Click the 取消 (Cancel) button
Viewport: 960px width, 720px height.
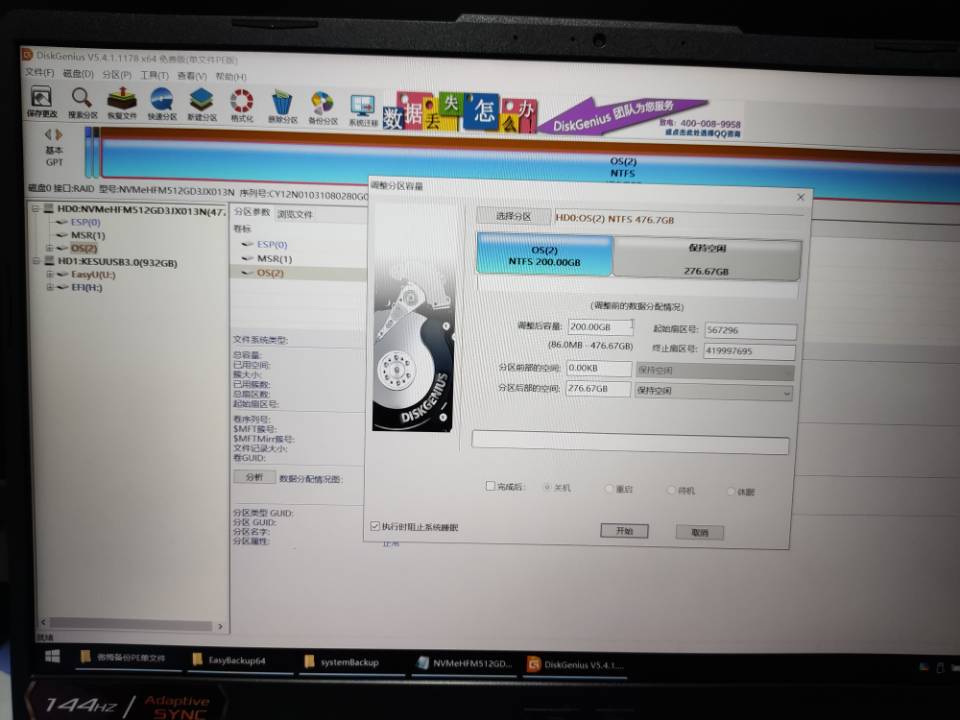[699, 532]
